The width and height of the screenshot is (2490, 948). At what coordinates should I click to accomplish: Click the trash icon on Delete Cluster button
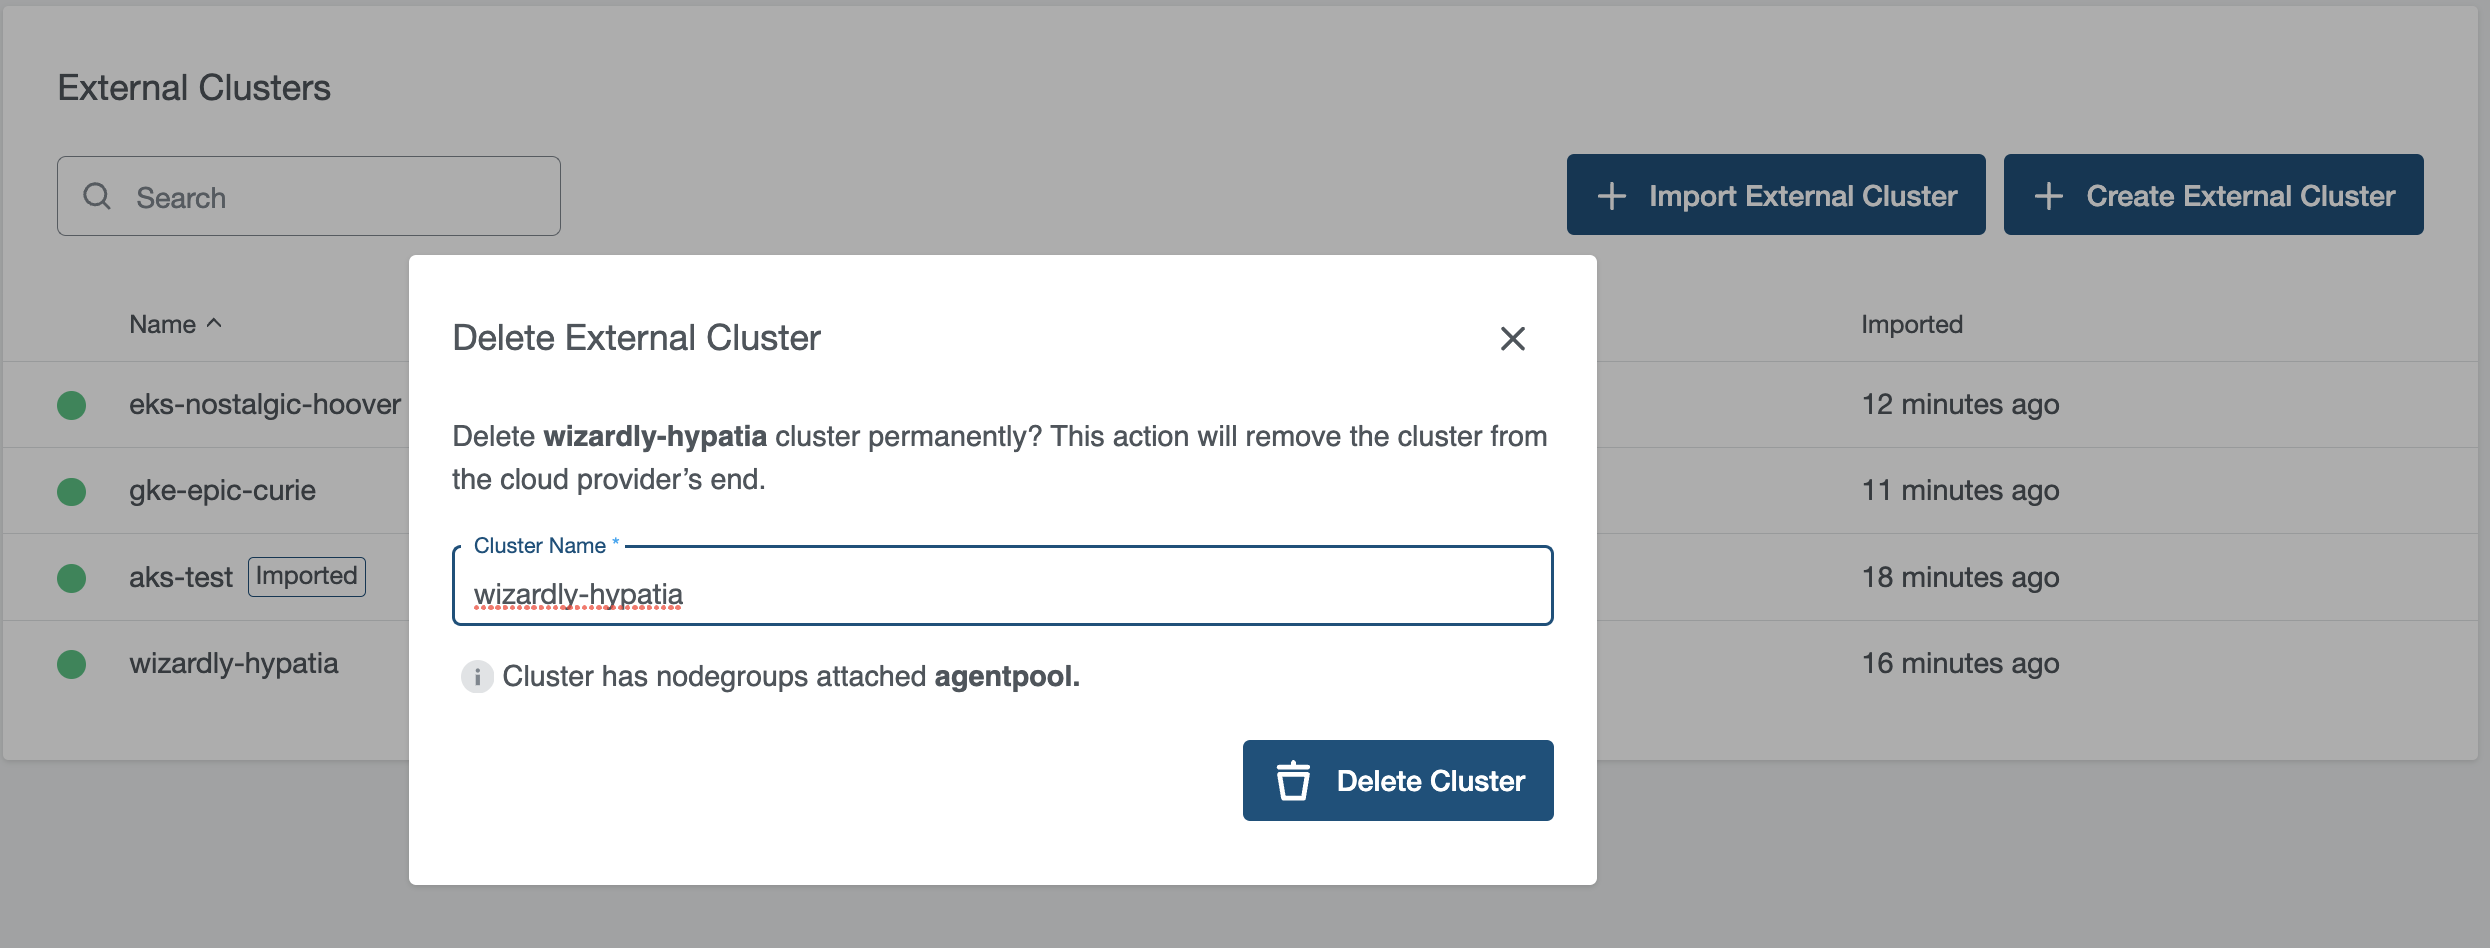(x=1294, y=781)
